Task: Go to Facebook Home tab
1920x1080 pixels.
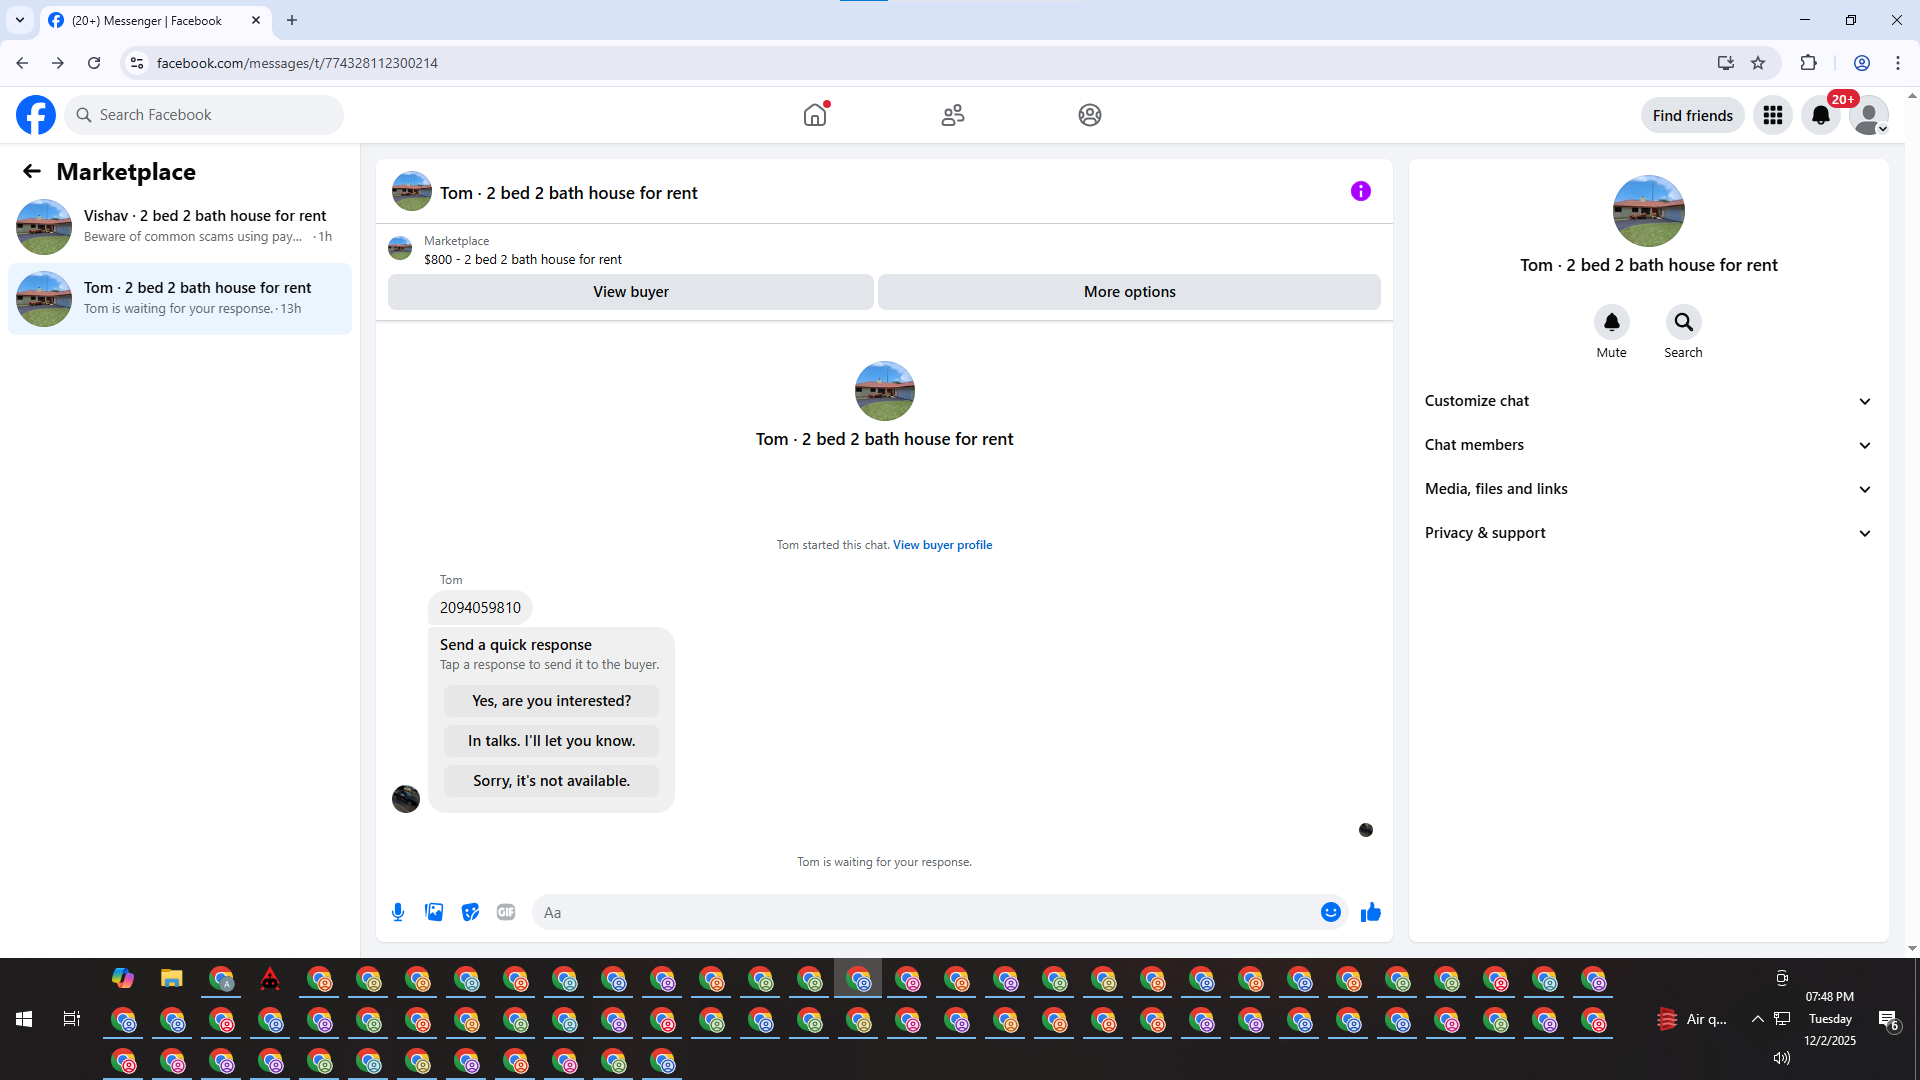Action: coord(815,115)
